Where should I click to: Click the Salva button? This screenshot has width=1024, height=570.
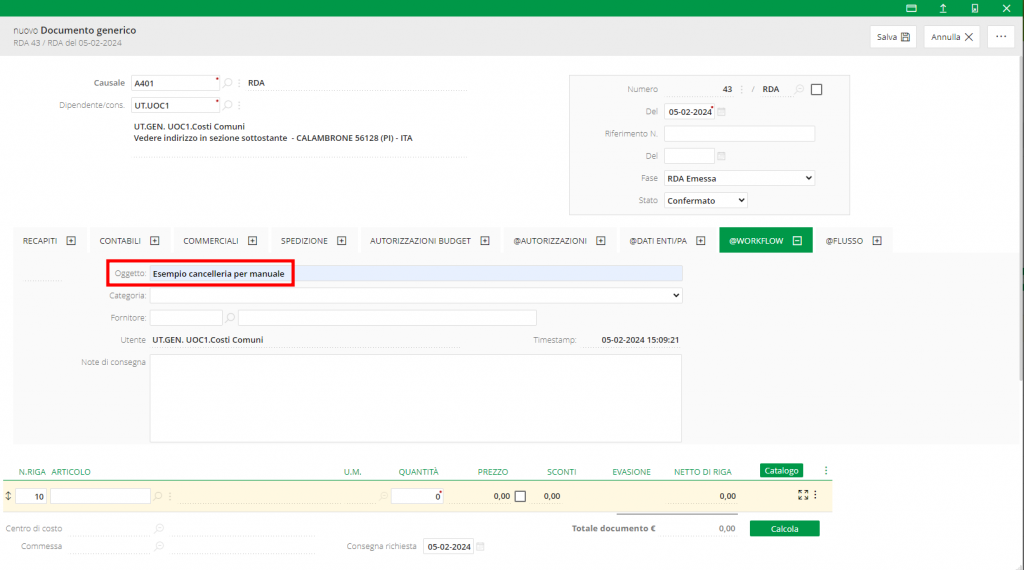pos(892,37)
